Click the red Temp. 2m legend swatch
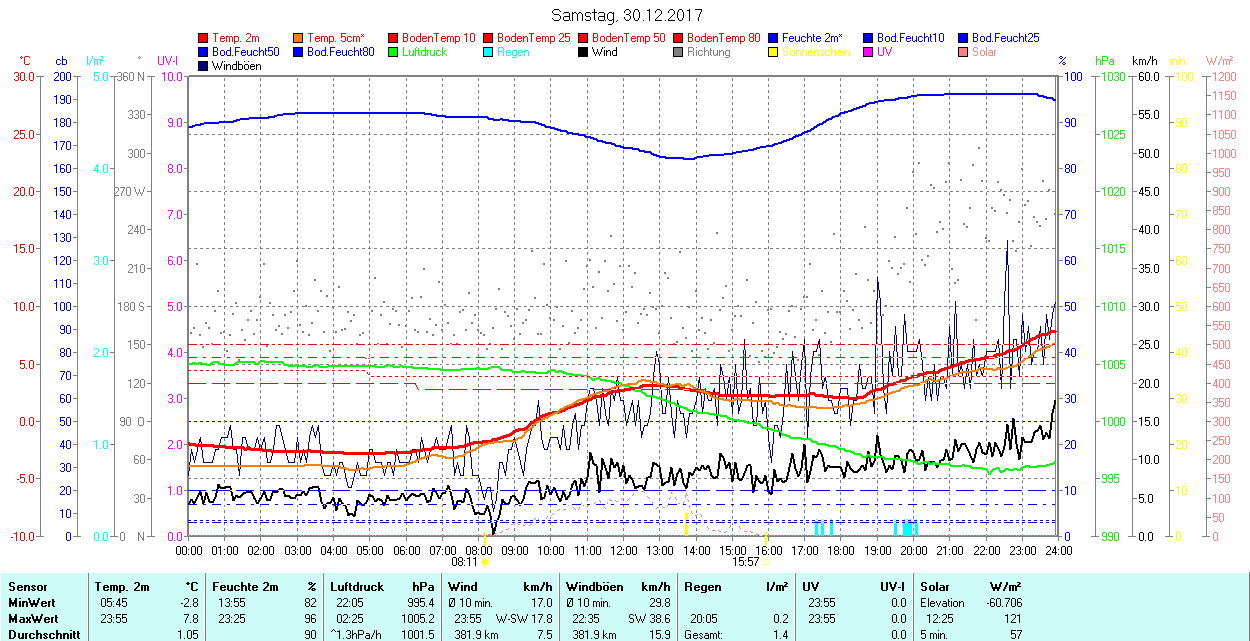The image size is (1250, 641). [x=204, y=38]
